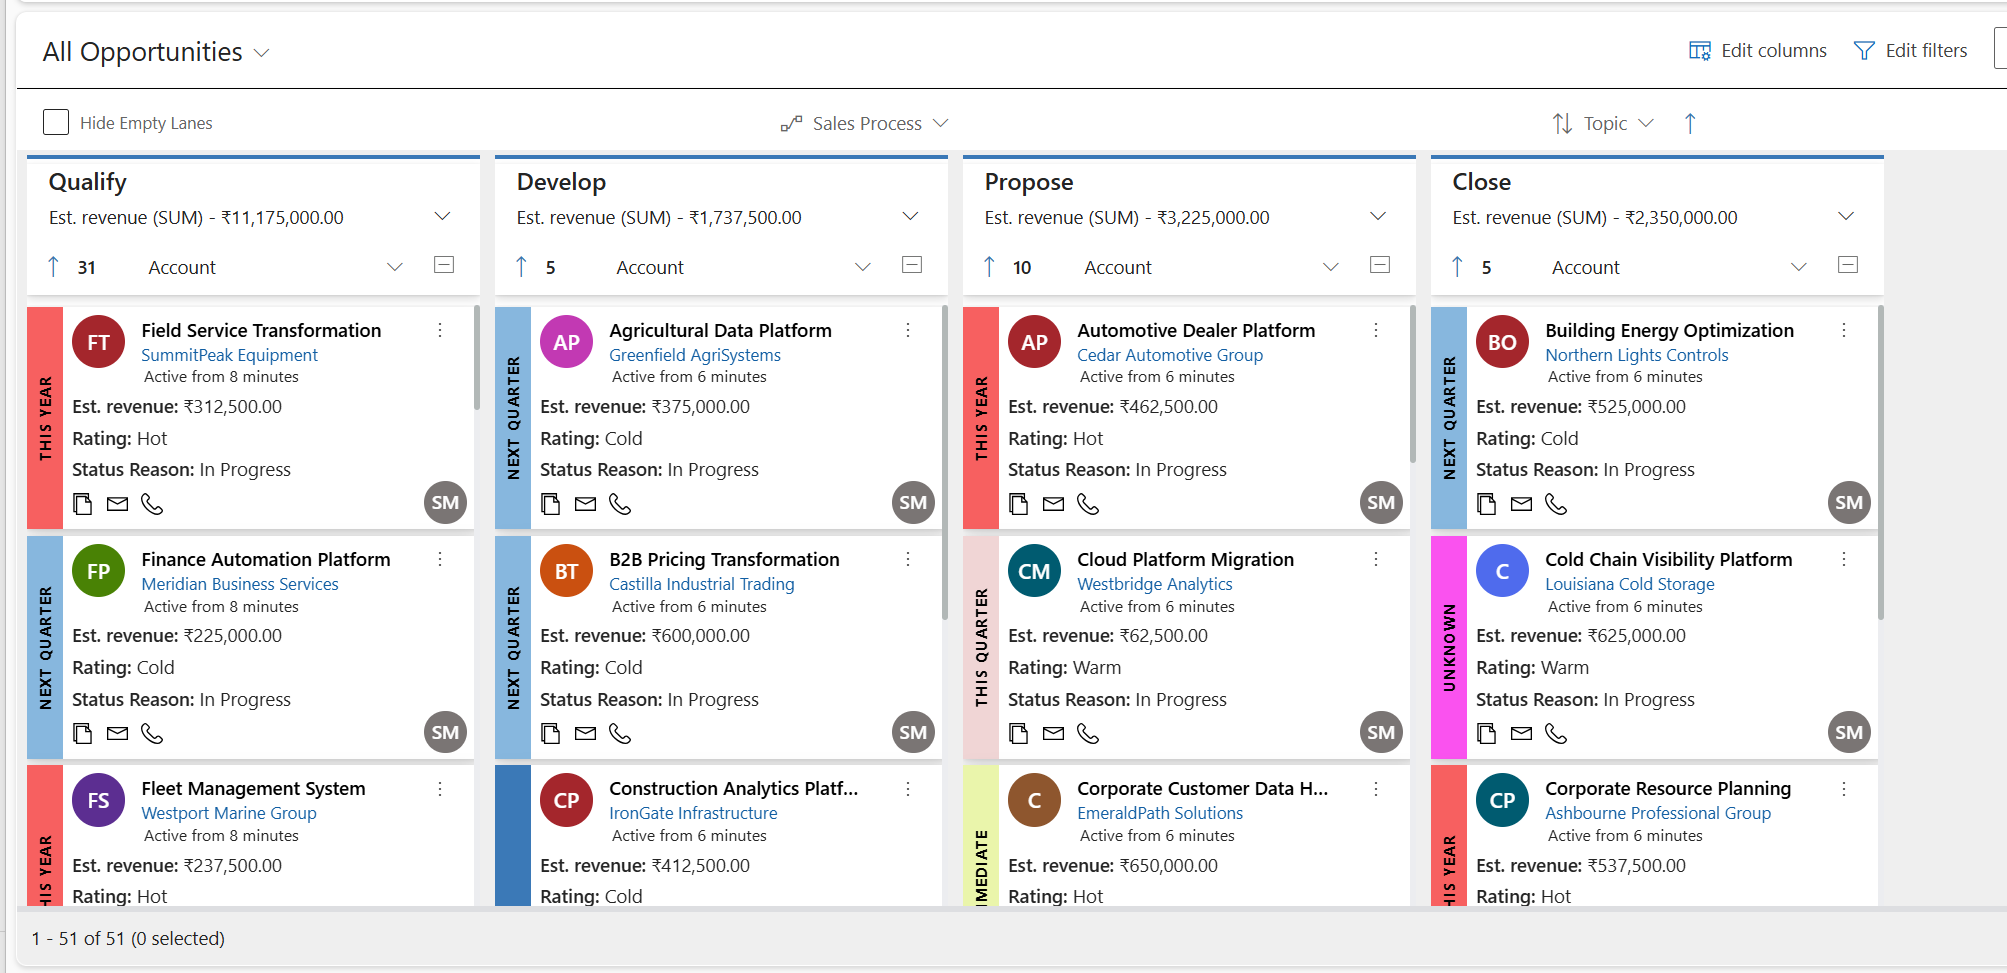Open Greenfield AgriSystems account link
Screen dimensions: 2007x973
(x=695, y=355)
